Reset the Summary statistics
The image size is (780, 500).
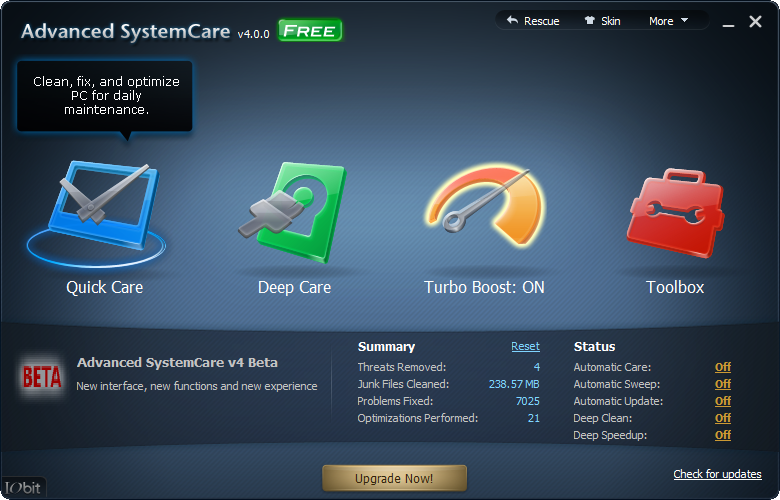point(525,347)
